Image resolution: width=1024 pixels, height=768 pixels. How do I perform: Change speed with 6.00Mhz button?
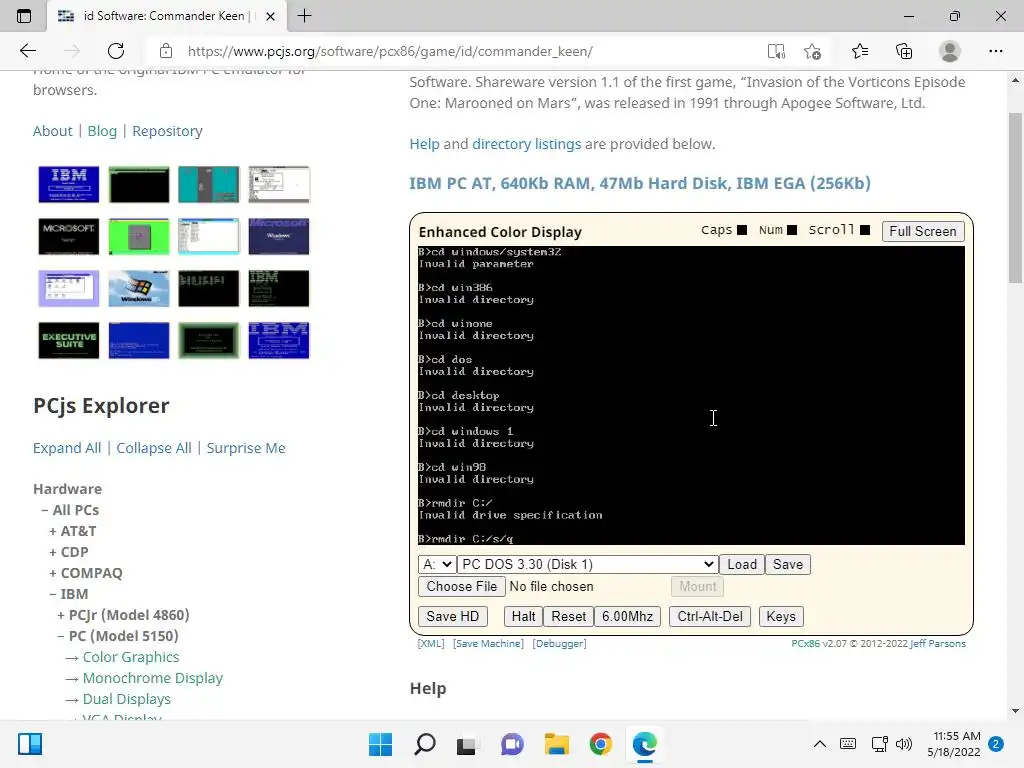627,616
